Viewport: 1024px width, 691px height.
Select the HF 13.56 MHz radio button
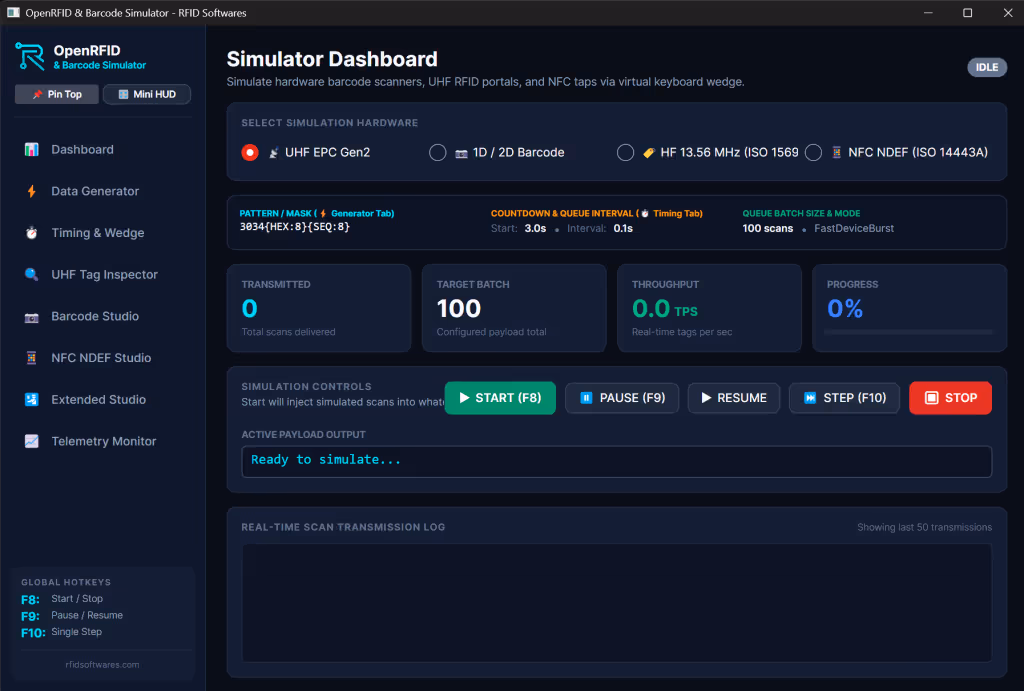625,153
